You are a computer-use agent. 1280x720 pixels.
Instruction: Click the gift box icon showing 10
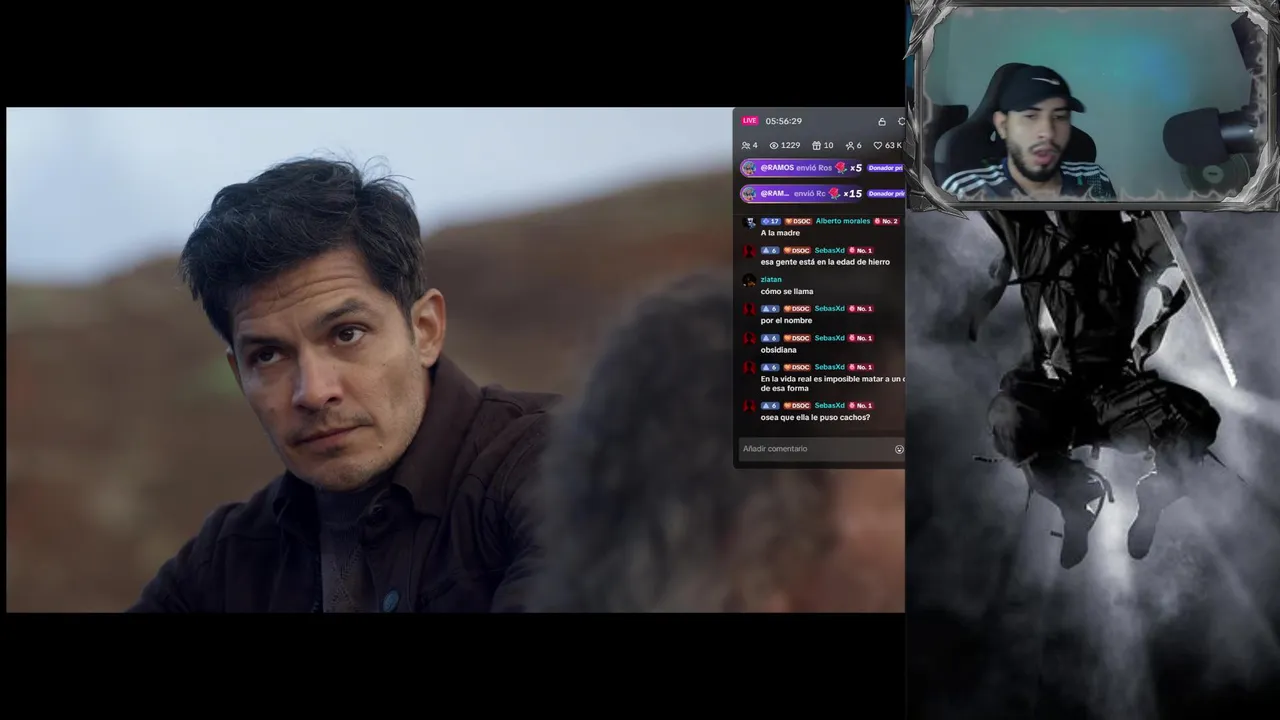pos(816,146)
